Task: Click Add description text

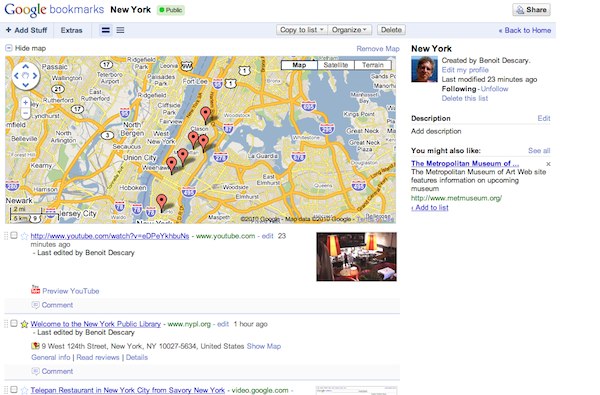Action: 436,131
